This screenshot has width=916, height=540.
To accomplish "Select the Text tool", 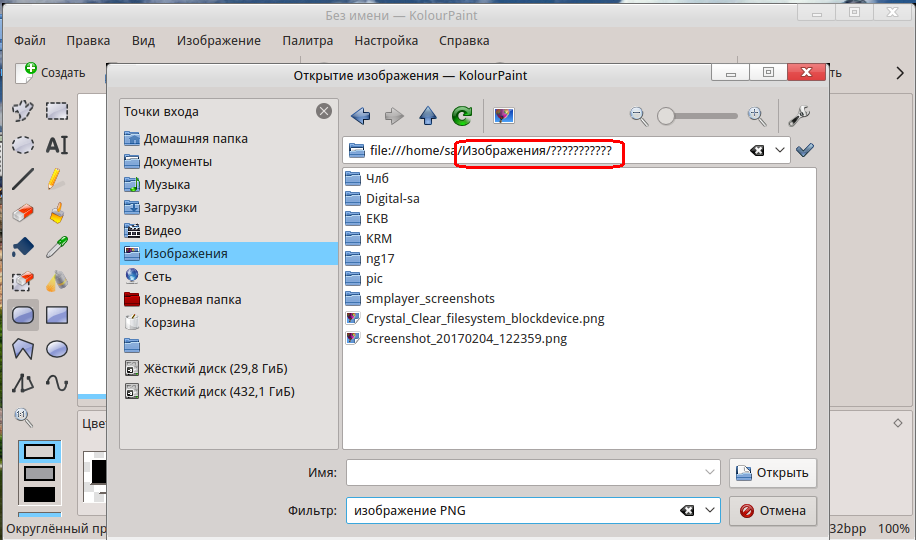I will point(57,144).
